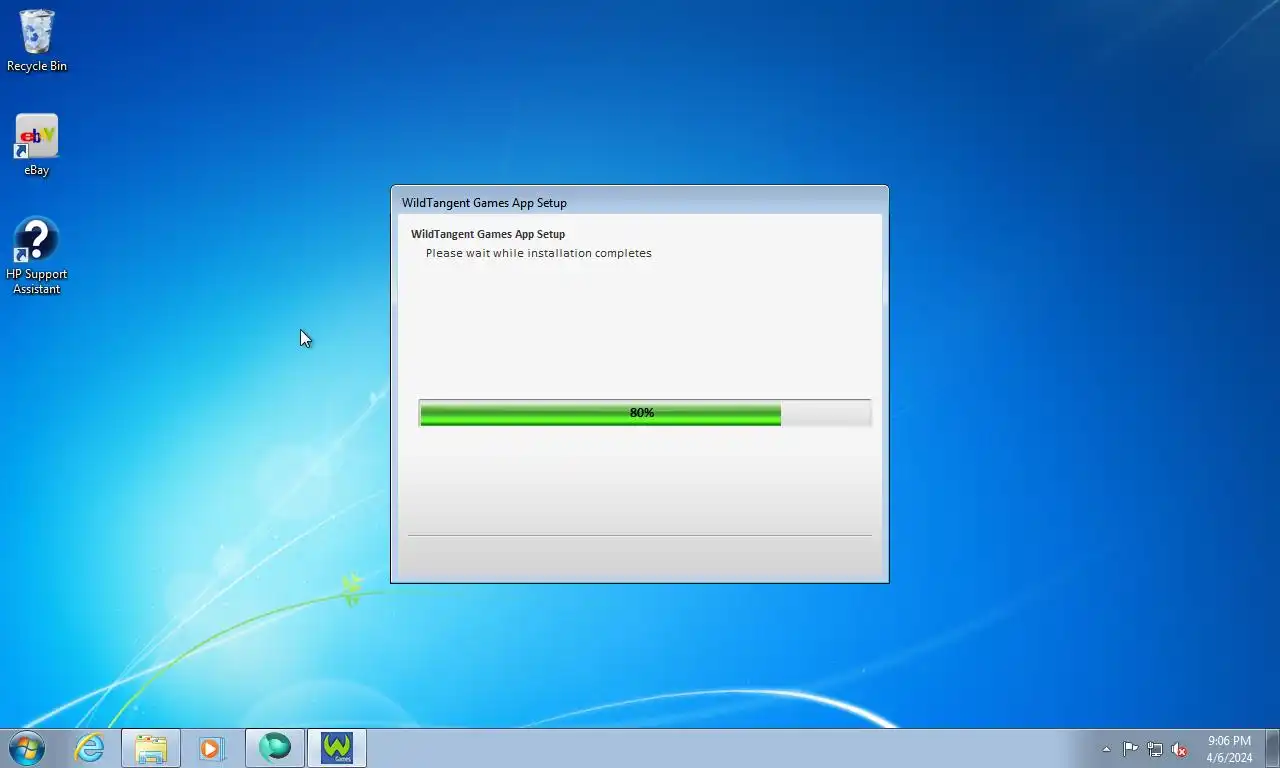Click the WildTangent Games App Setup title bar
The image size is (1280, 768).
point(639,202)
